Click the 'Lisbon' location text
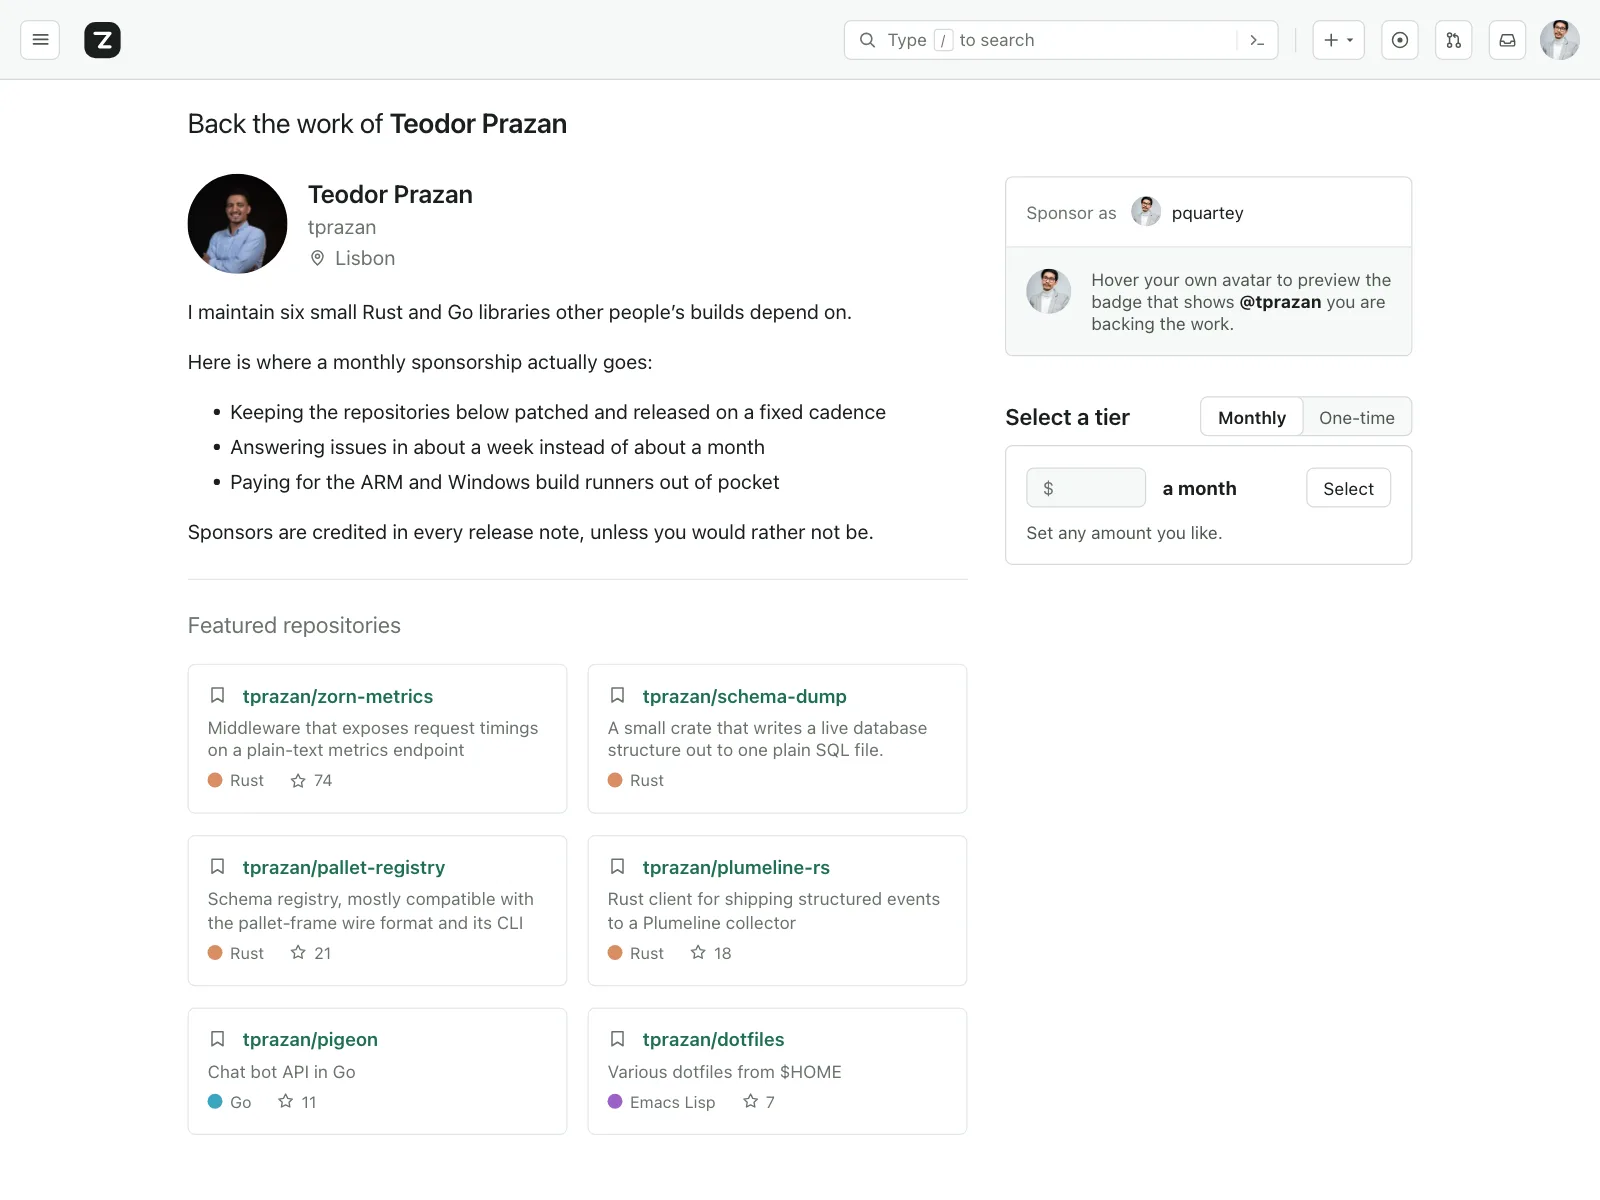 click(x=365, y=258)
